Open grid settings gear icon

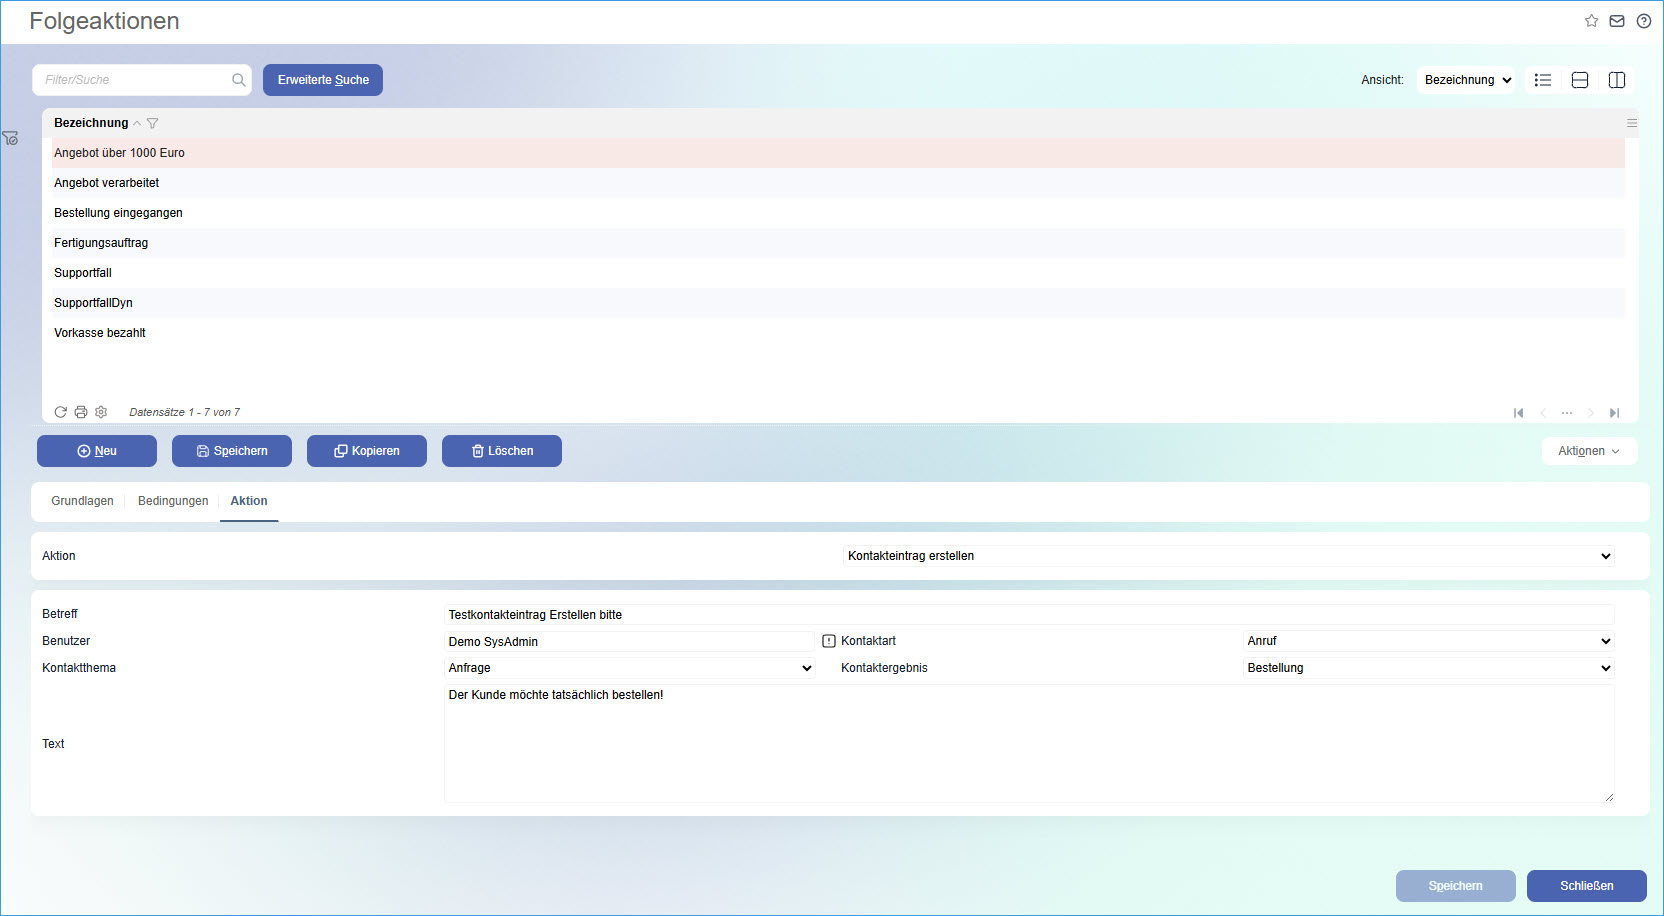pyautogui.click(x=101, y=412)
